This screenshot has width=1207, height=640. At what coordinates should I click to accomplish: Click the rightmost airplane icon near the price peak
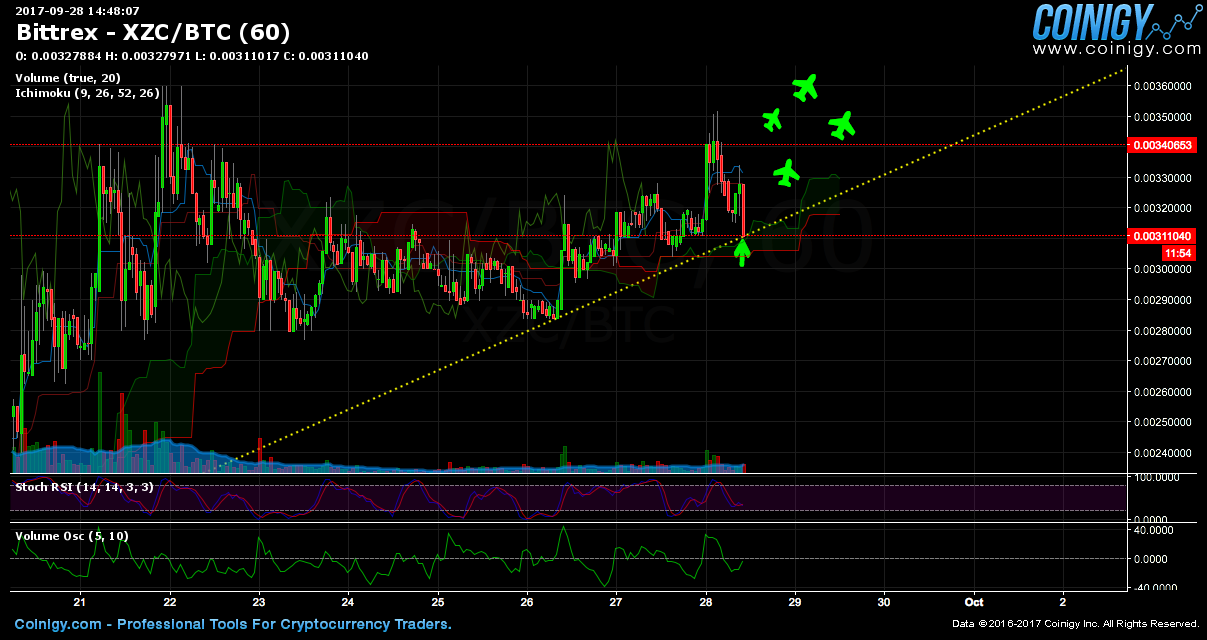(x=842, y=124)
